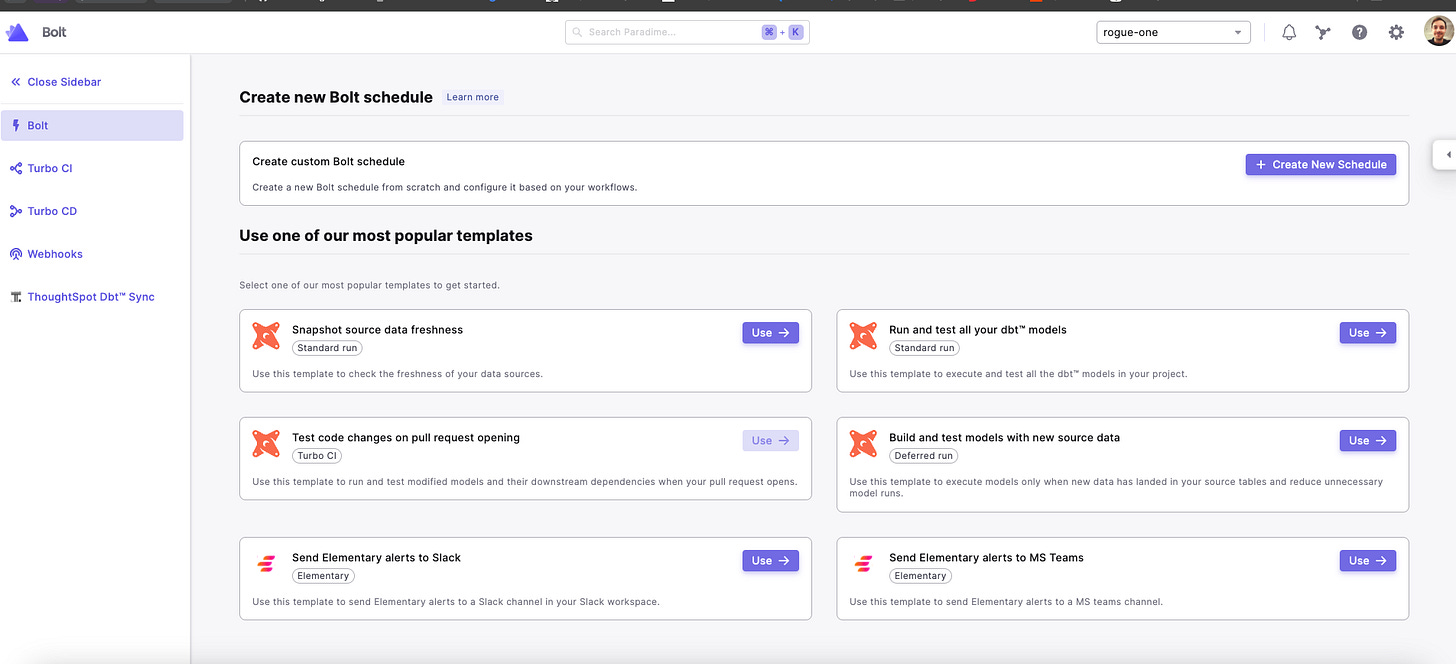Screen dimensions: 1456x664
Task: Click the Learn more link
Action: [x=473, y=97]
